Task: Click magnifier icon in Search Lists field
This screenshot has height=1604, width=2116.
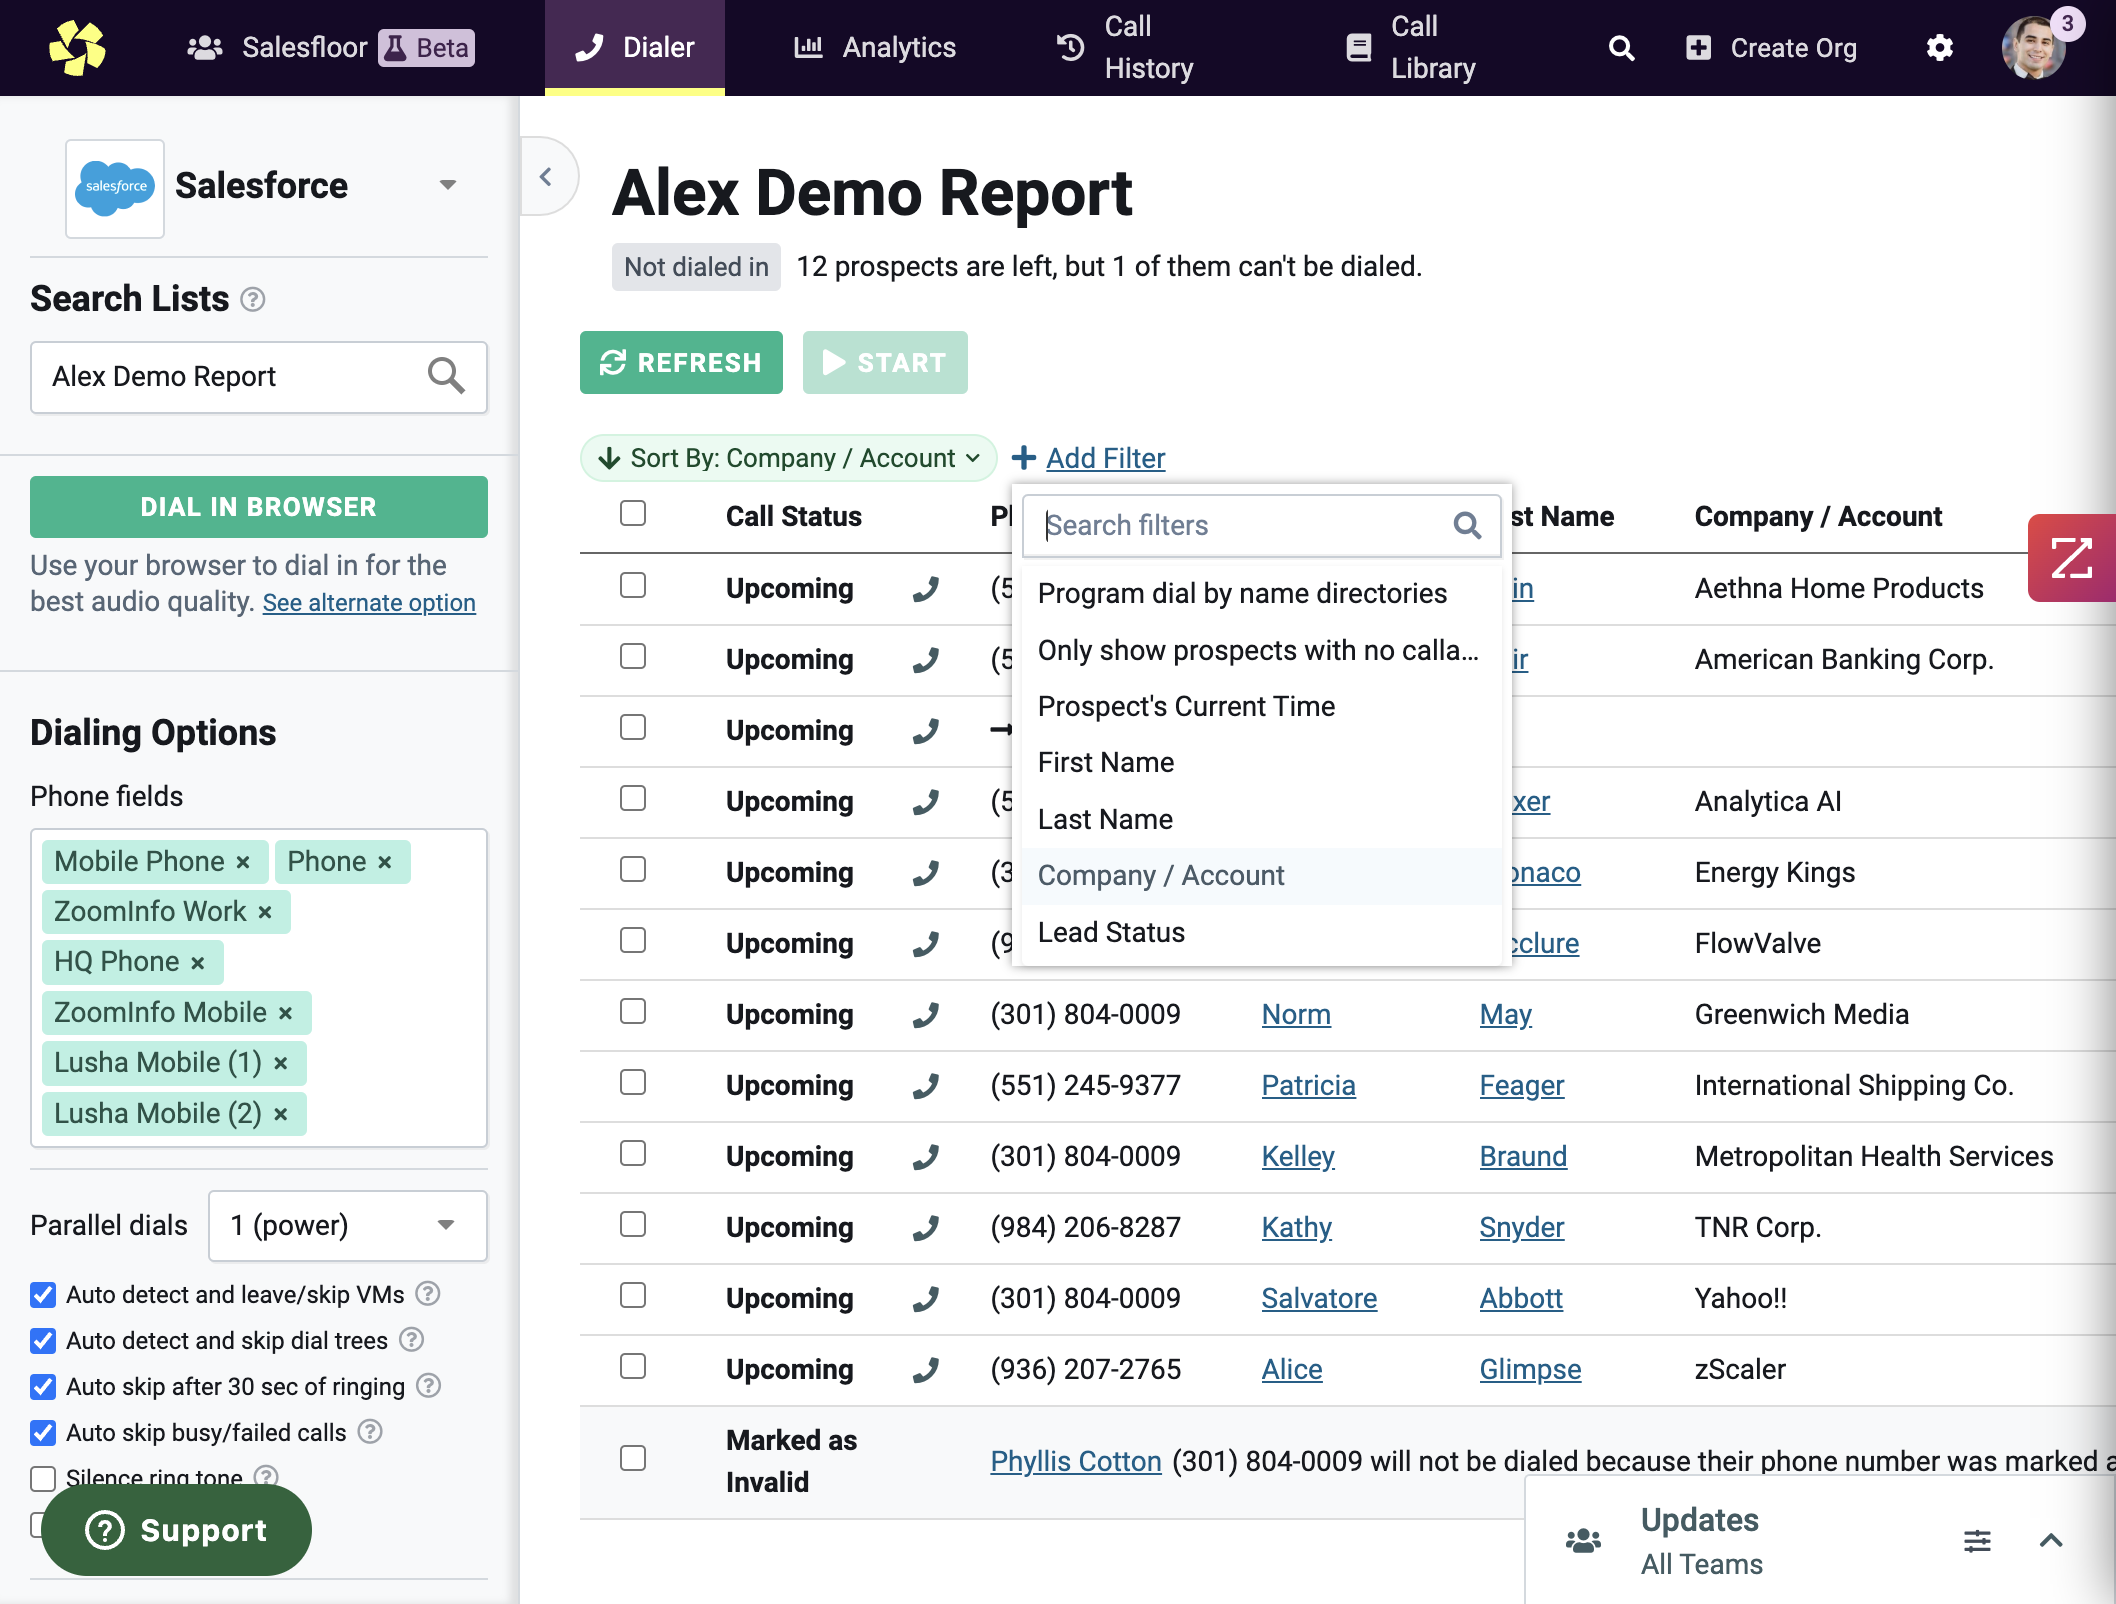Action: click(x=446, y=376)
